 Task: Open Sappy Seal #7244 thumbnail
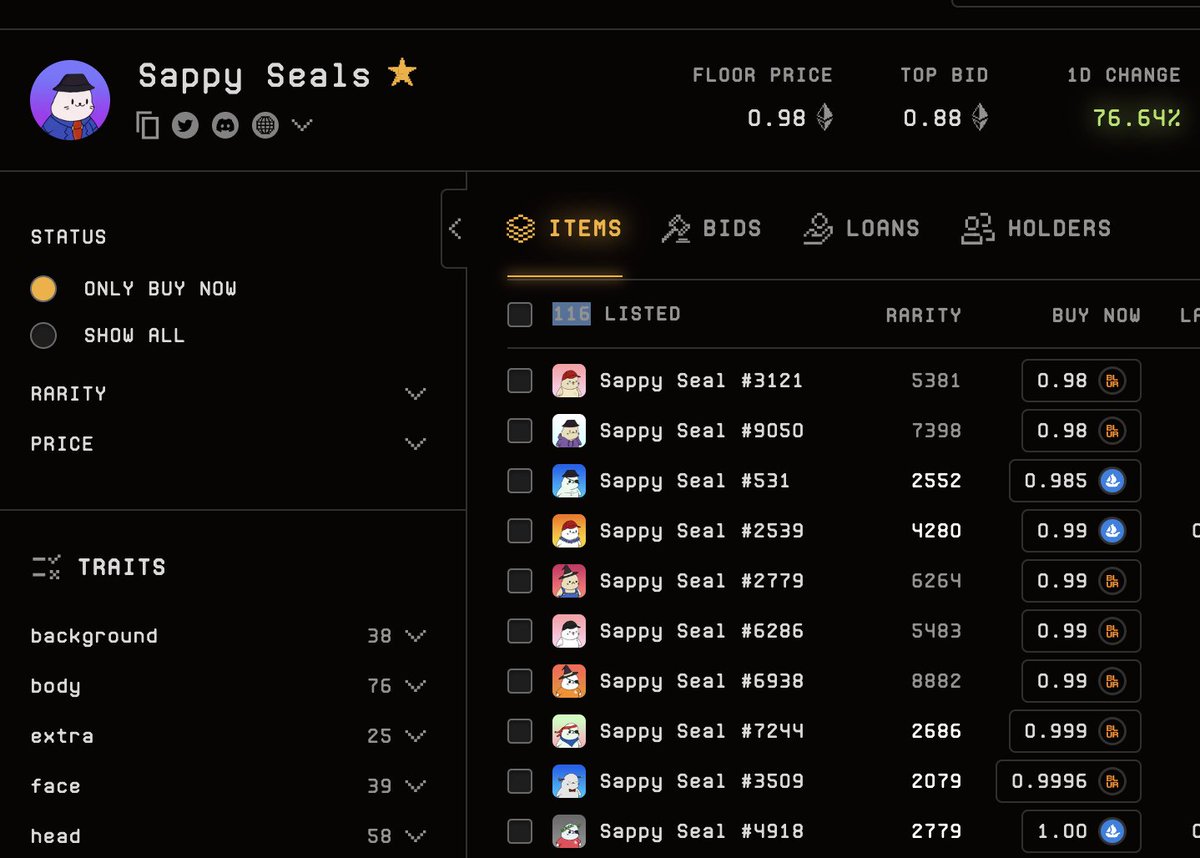[569, 731]
